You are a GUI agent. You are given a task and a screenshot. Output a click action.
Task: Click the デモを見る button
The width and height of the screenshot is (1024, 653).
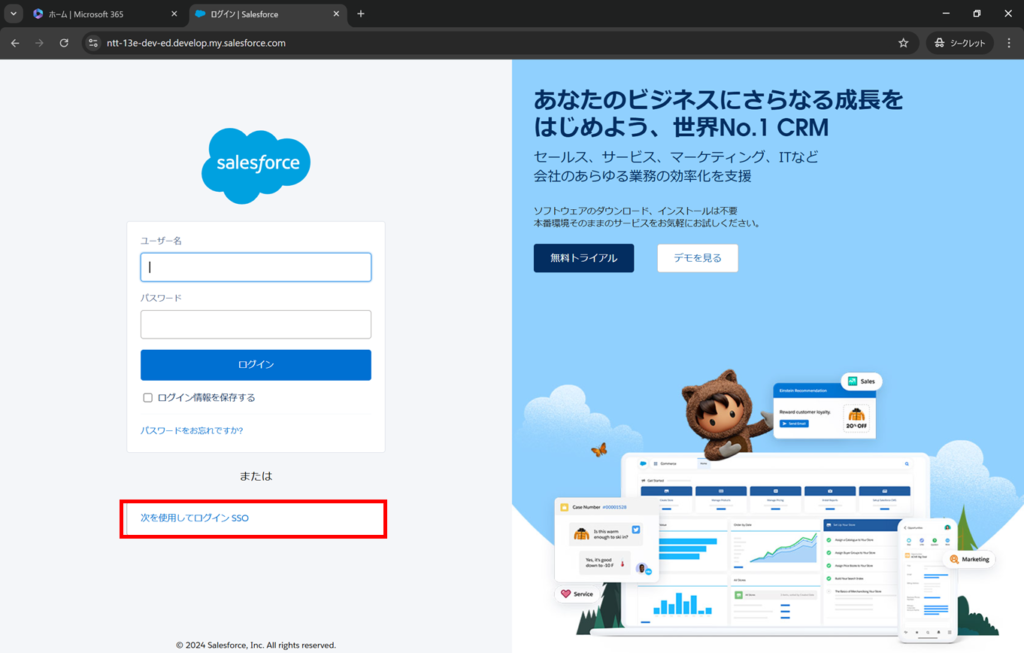tap(697, 258)
